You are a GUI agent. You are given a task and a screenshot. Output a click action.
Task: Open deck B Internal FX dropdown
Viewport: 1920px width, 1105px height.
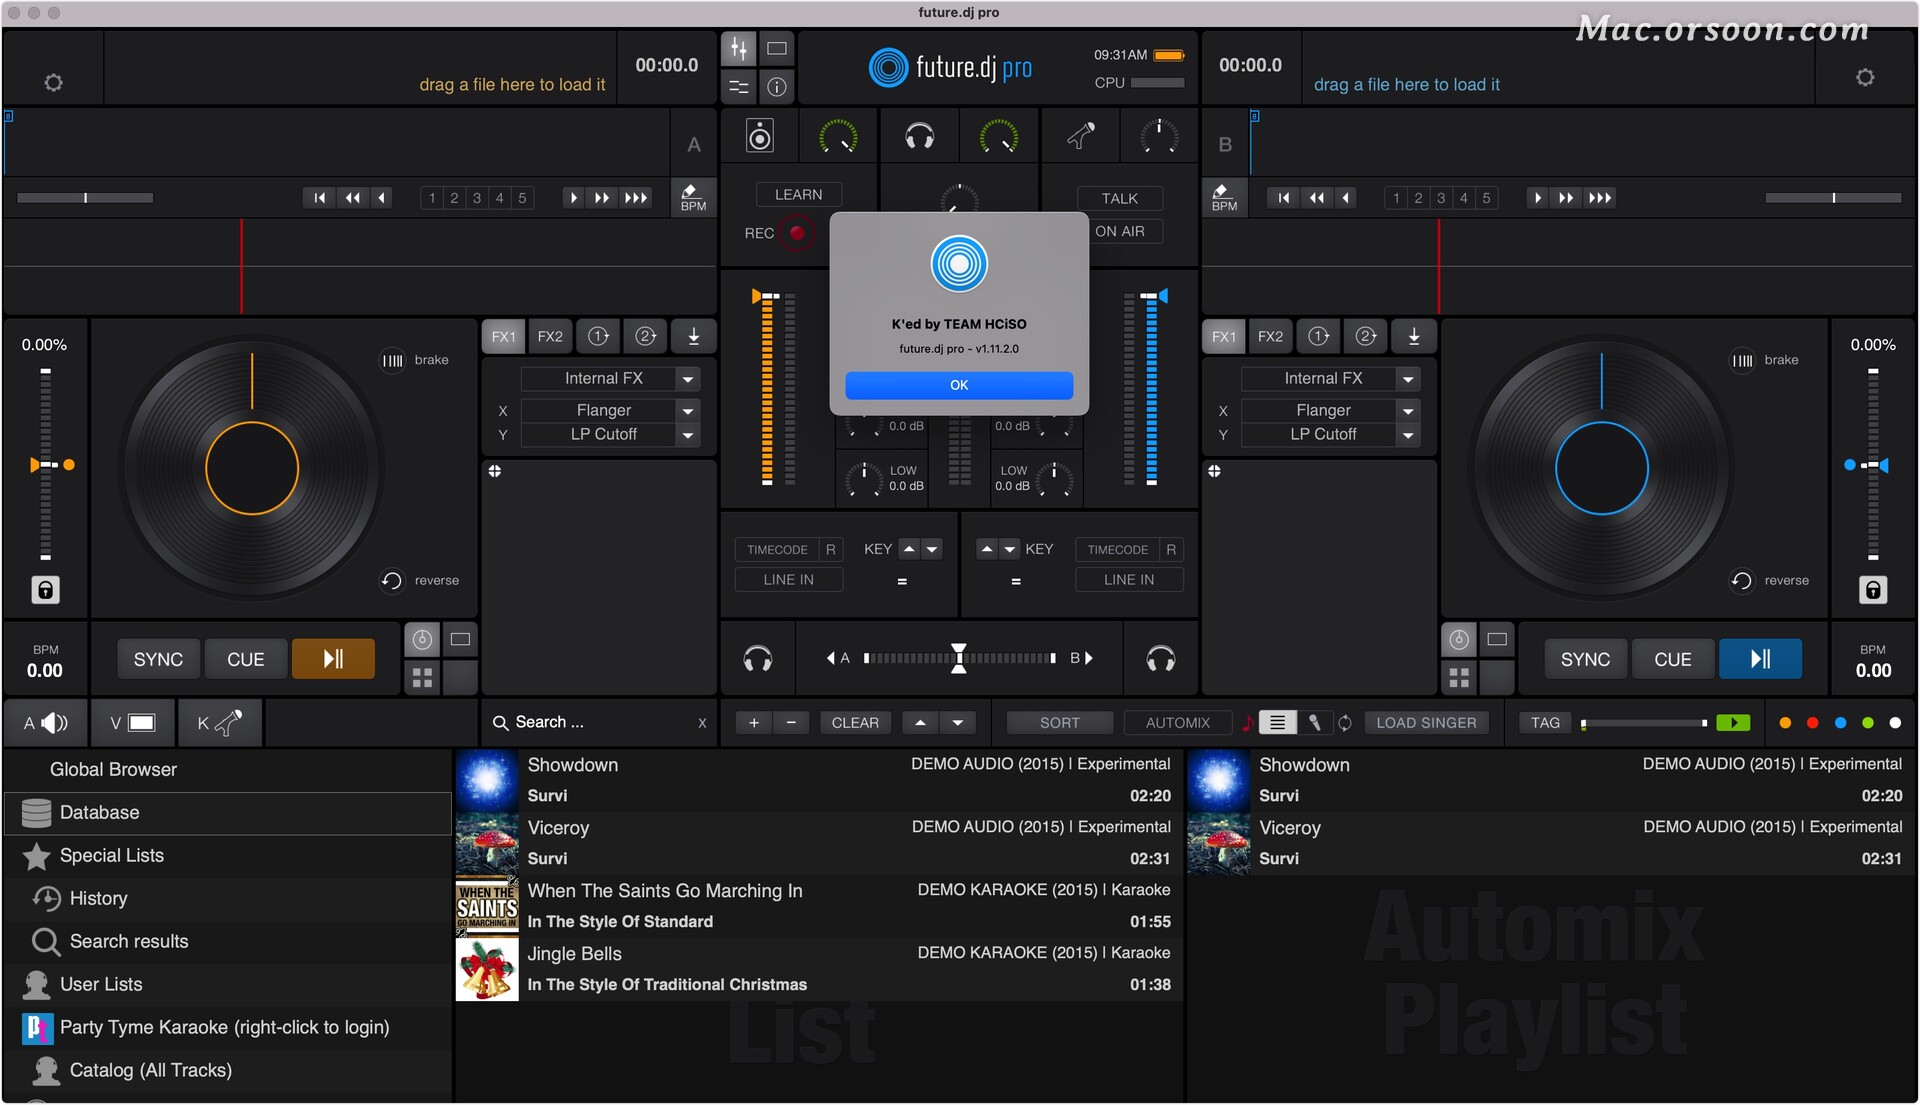pyautogui.click(x=1408, y=379)
